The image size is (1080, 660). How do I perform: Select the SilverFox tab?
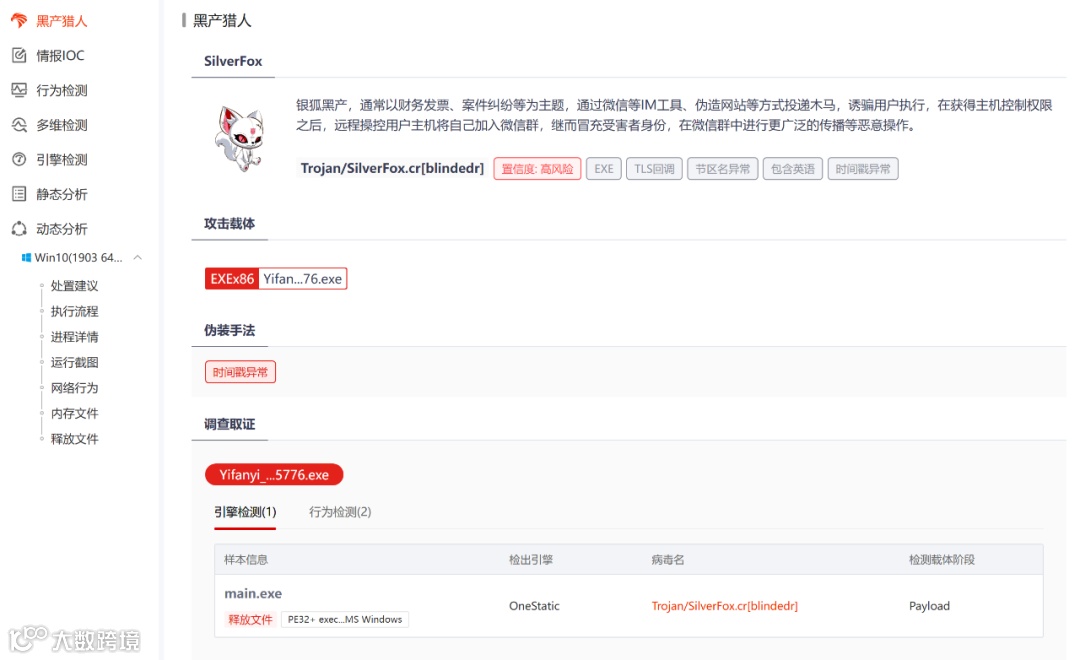point(233,61)
